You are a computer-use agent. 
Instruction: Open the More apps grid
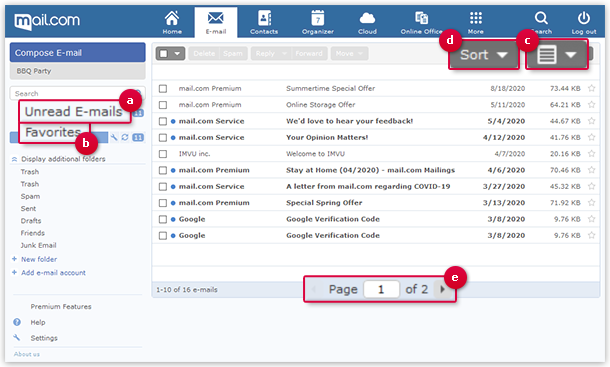click(476, 23)
